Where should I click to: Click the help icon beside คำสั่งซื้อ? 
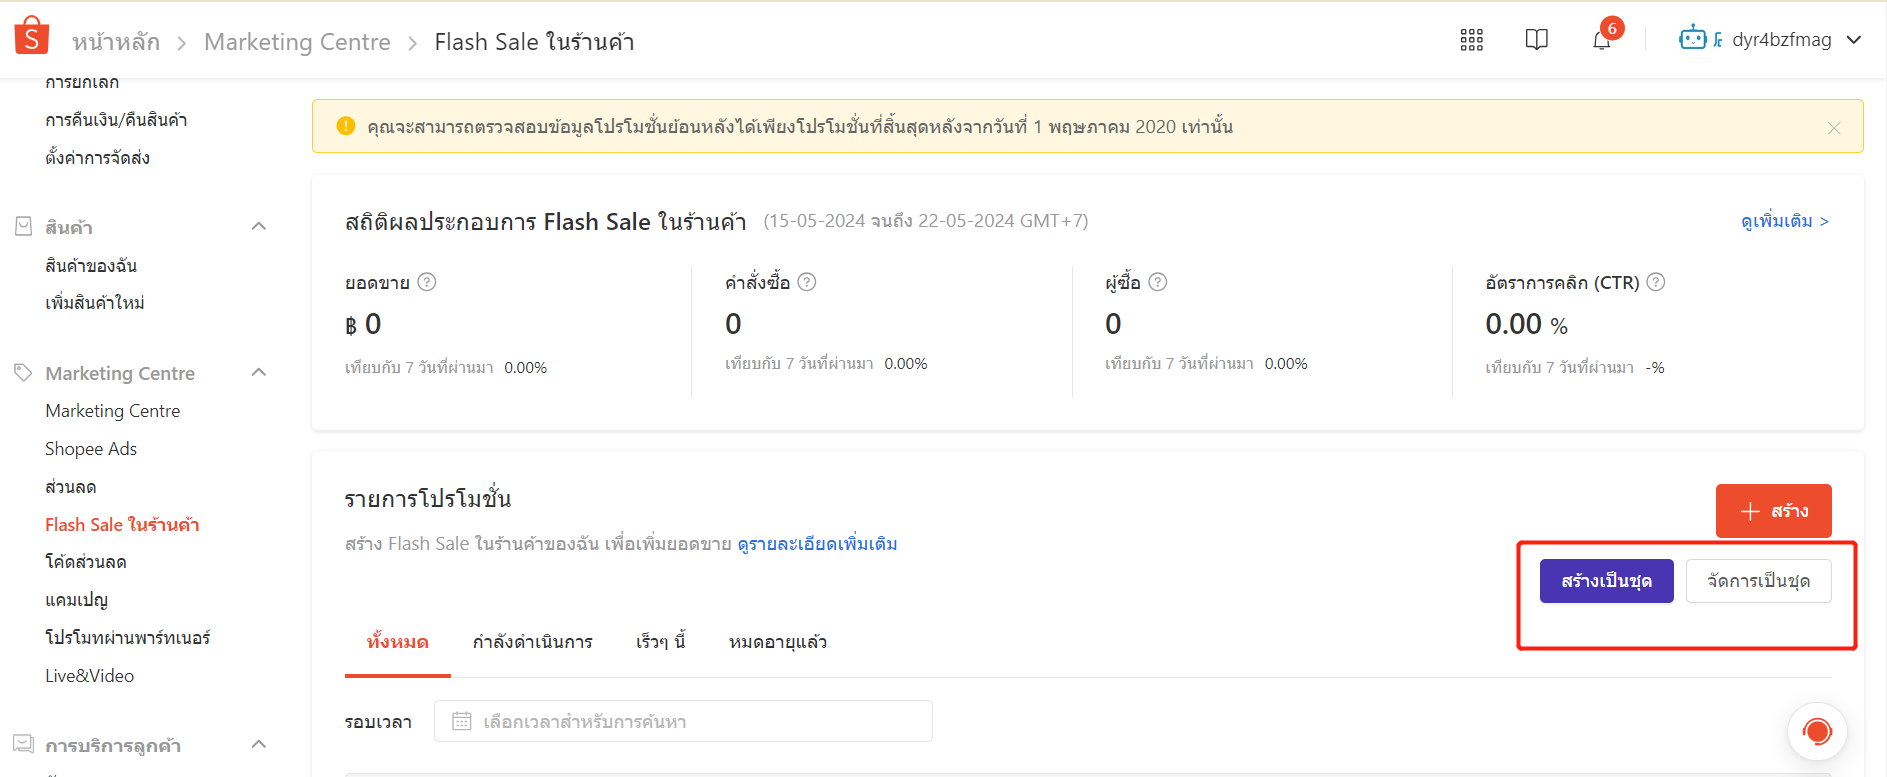tap(807, 282)
